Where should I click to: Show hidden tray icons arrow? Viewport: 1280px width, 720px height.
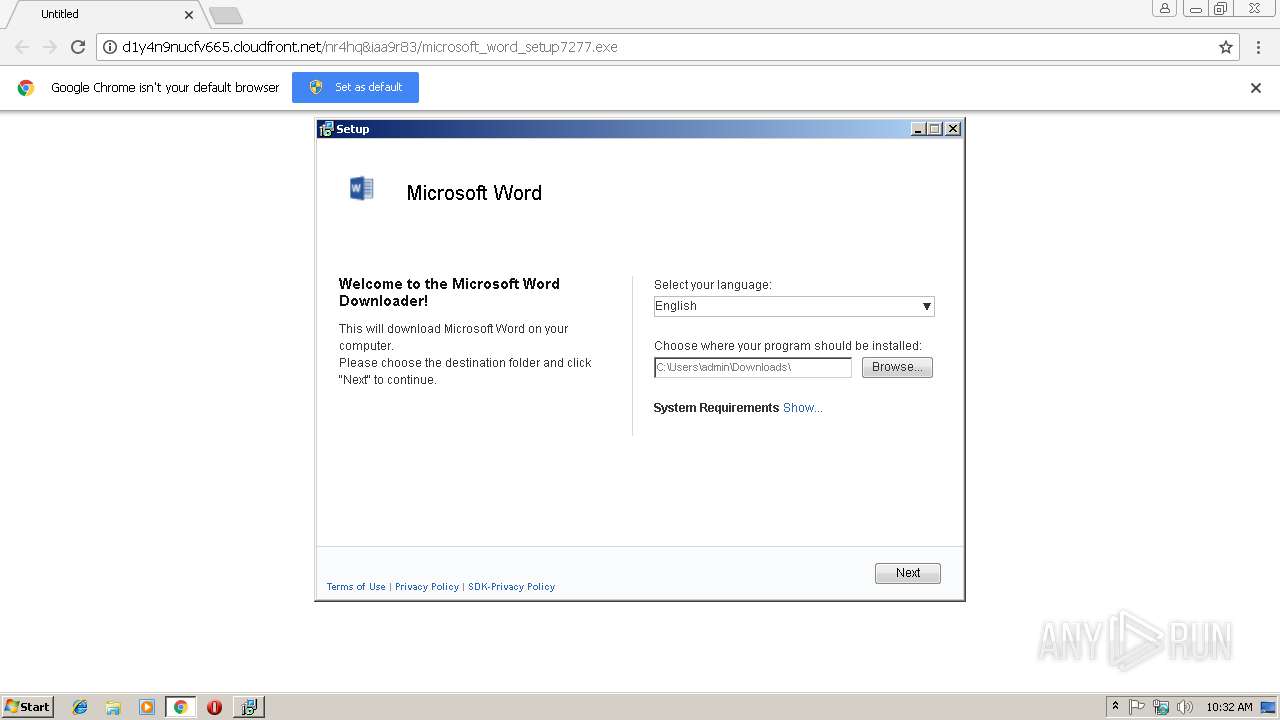(1115, 707)
